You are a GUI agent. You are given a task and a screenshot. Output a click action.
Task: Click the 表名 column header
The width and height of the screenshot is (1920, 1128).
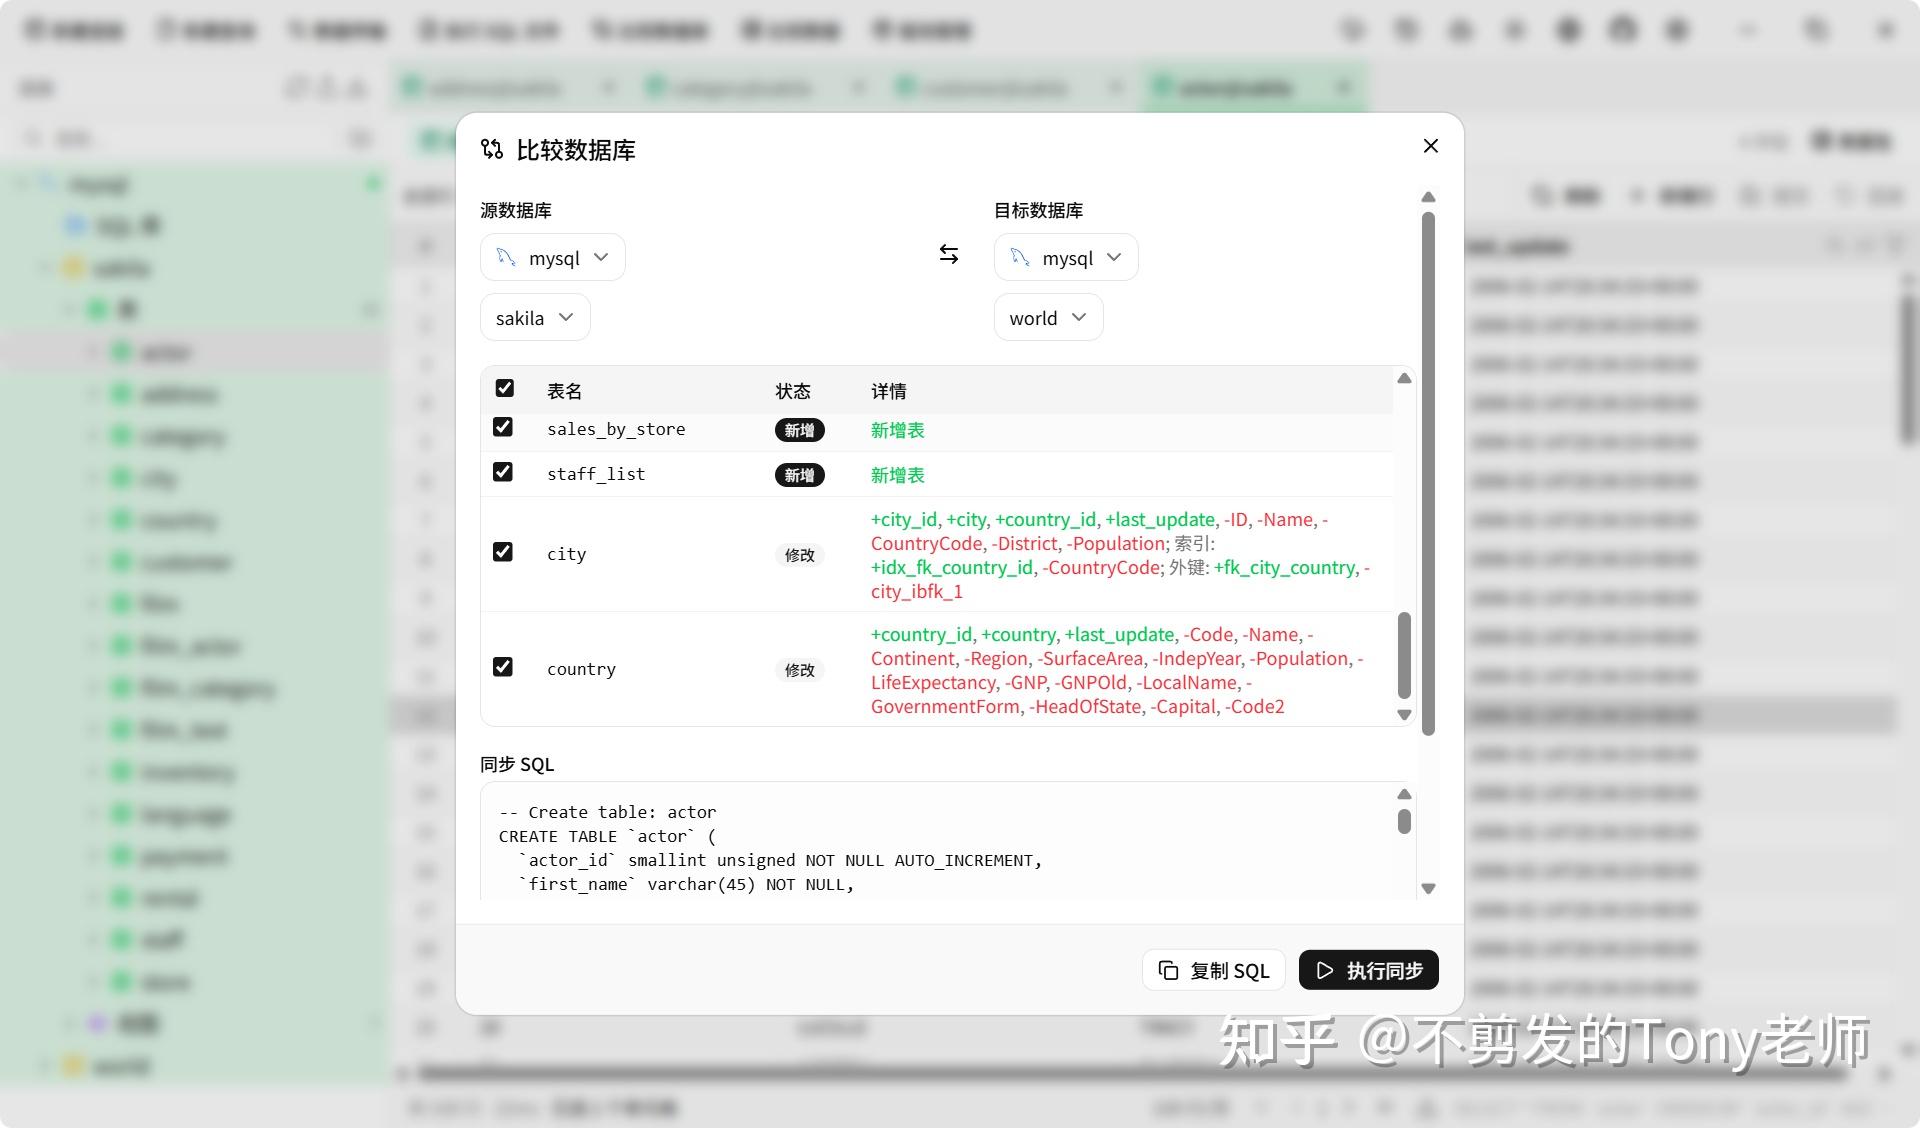click(x=564, y=391)
